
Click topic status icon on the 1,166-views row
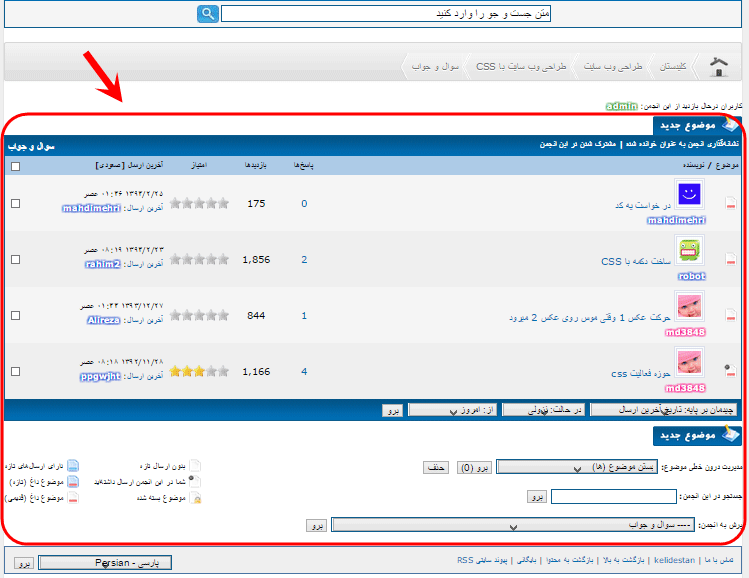coord(730,371)
